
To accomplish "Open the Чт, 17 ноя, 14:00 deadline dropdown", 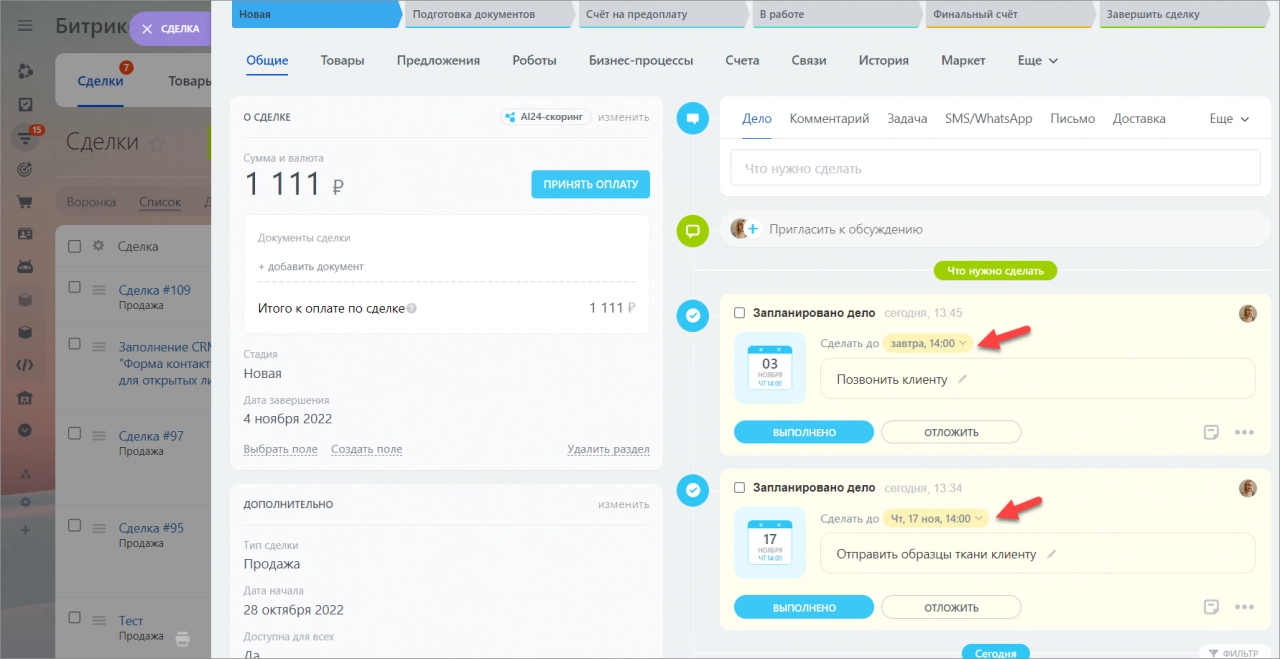I will [x=936, y=518].
